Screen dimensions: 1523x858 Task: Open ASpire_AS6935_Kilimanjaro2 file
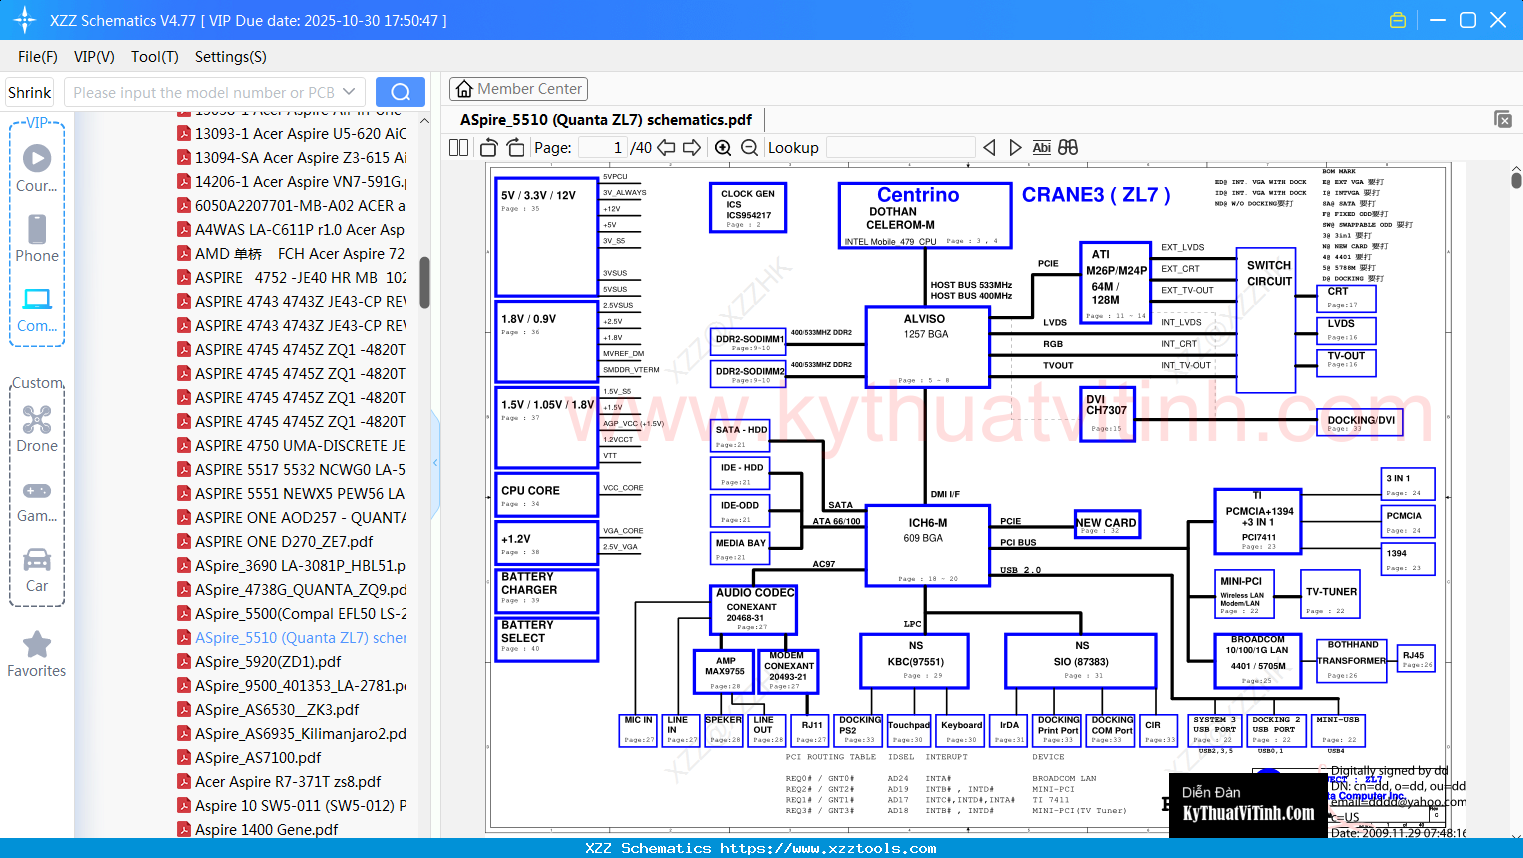(292, 733)
